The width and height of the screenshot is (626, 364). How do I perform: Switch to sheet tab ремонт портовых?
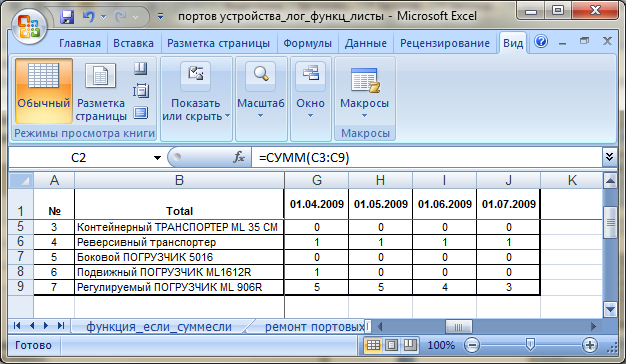[315, 326]
